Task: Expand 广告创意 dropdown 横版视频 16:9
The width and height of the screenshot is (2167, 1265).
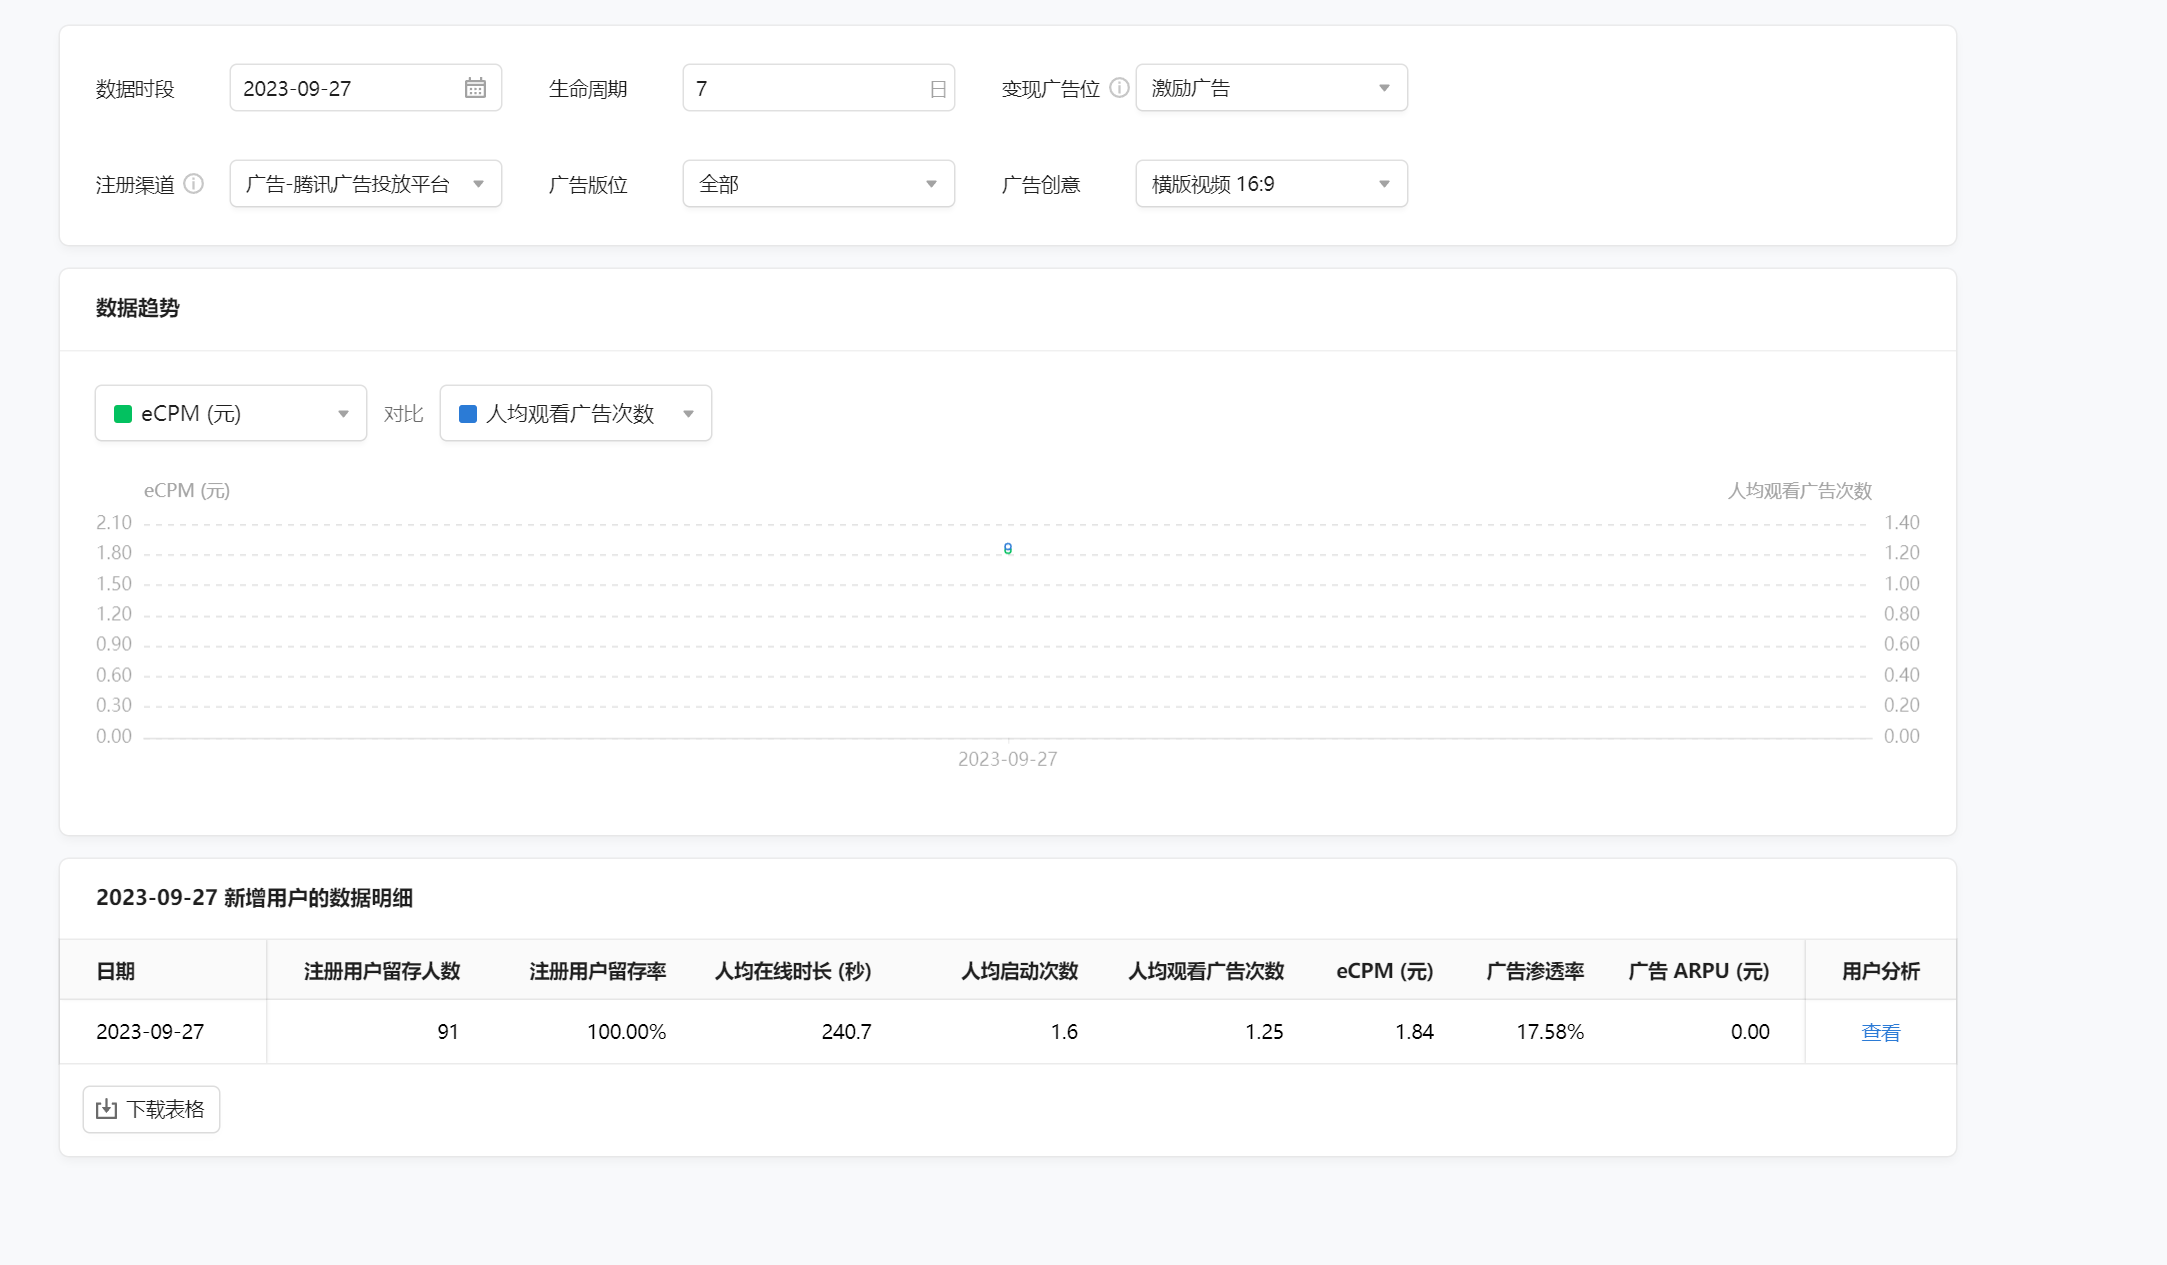Action: tap(1271, 184)
